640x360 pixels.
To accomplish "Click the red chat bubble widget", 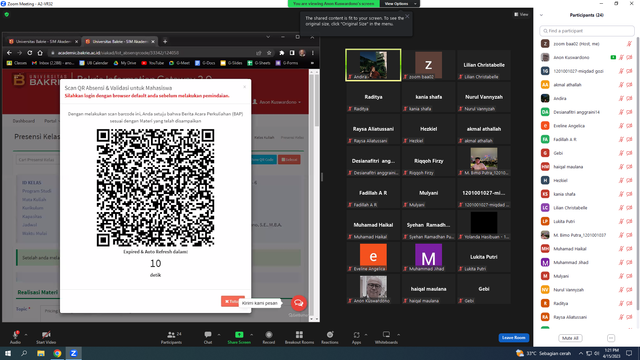I will point(299,303).
